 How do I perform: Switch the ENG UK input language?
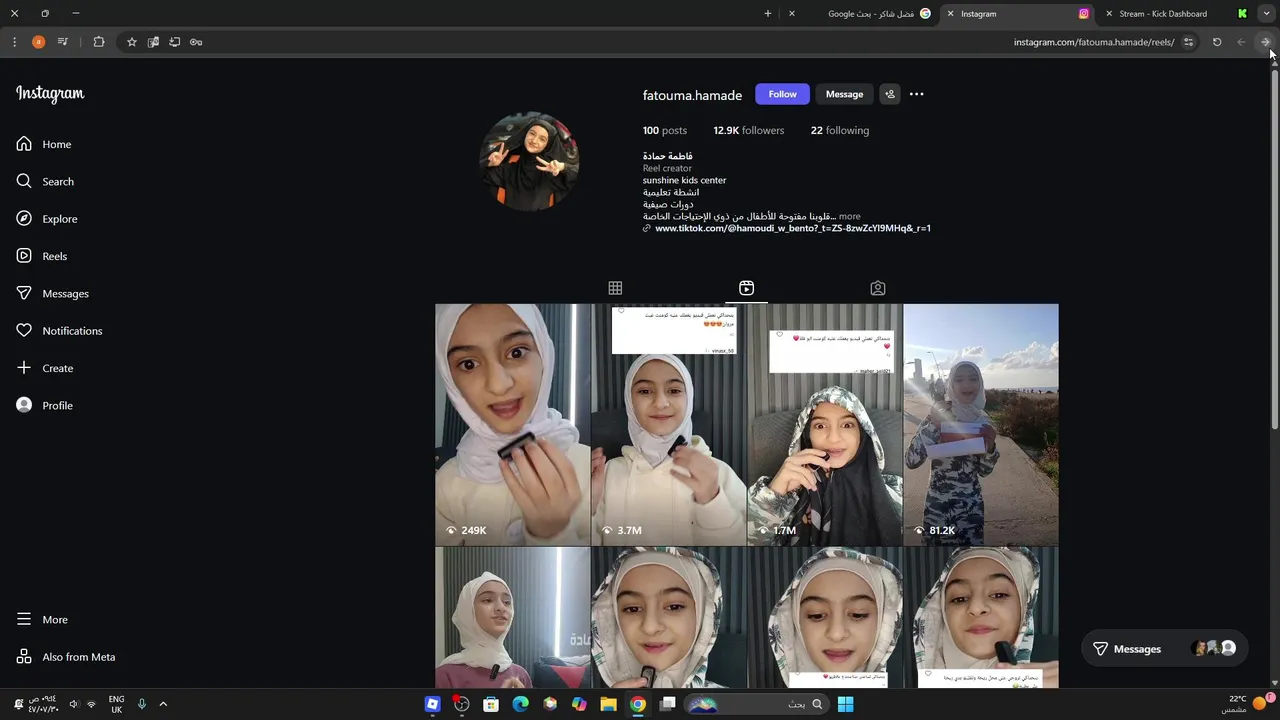point(116,704)
